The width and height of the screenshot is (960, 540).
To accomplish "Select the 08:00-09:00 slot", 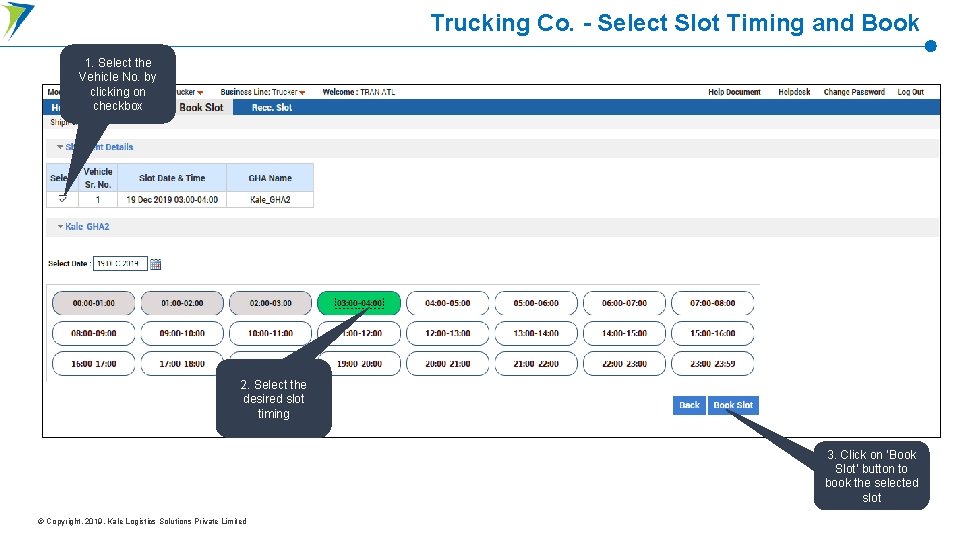I will 94,333.
